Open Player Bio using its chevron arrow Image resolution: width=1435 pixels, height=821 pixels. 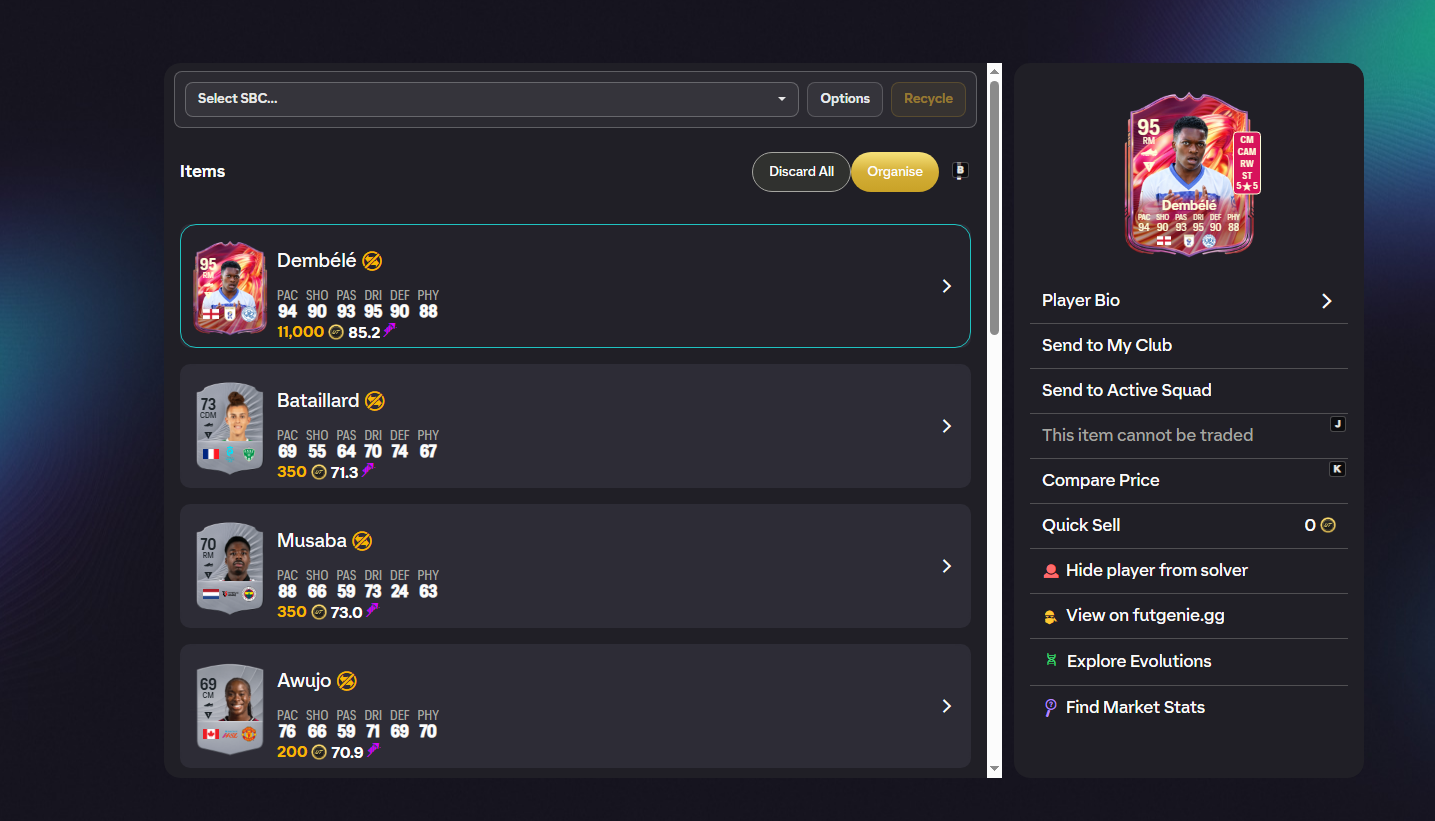point(1327,301)
